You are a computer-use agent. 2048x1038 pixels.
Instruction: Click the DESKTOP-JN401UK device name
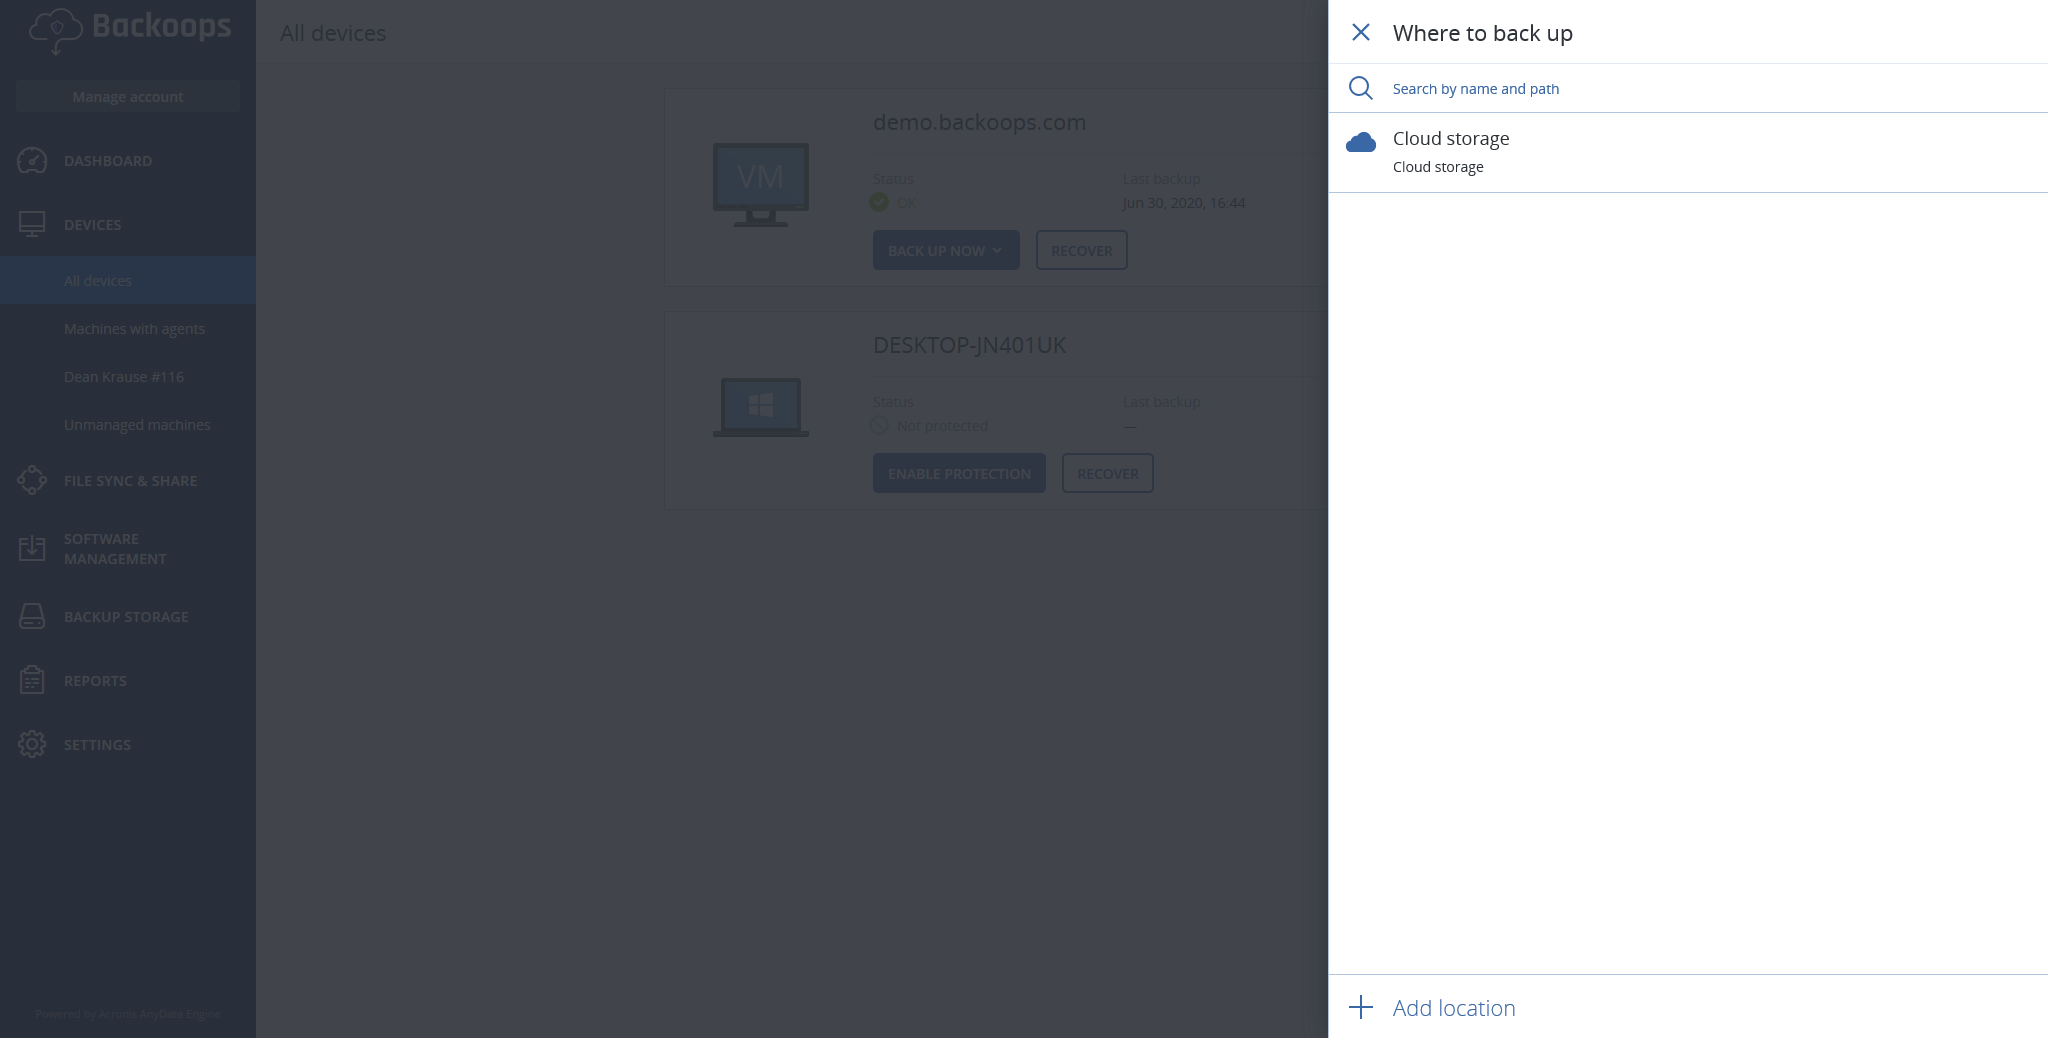969,345
